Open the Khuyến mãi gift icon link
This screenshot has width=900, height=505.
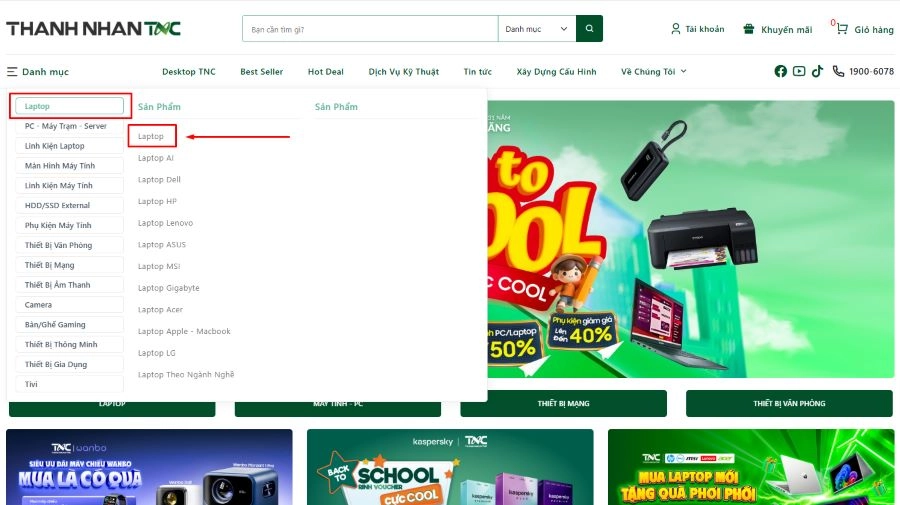[778, 29]
